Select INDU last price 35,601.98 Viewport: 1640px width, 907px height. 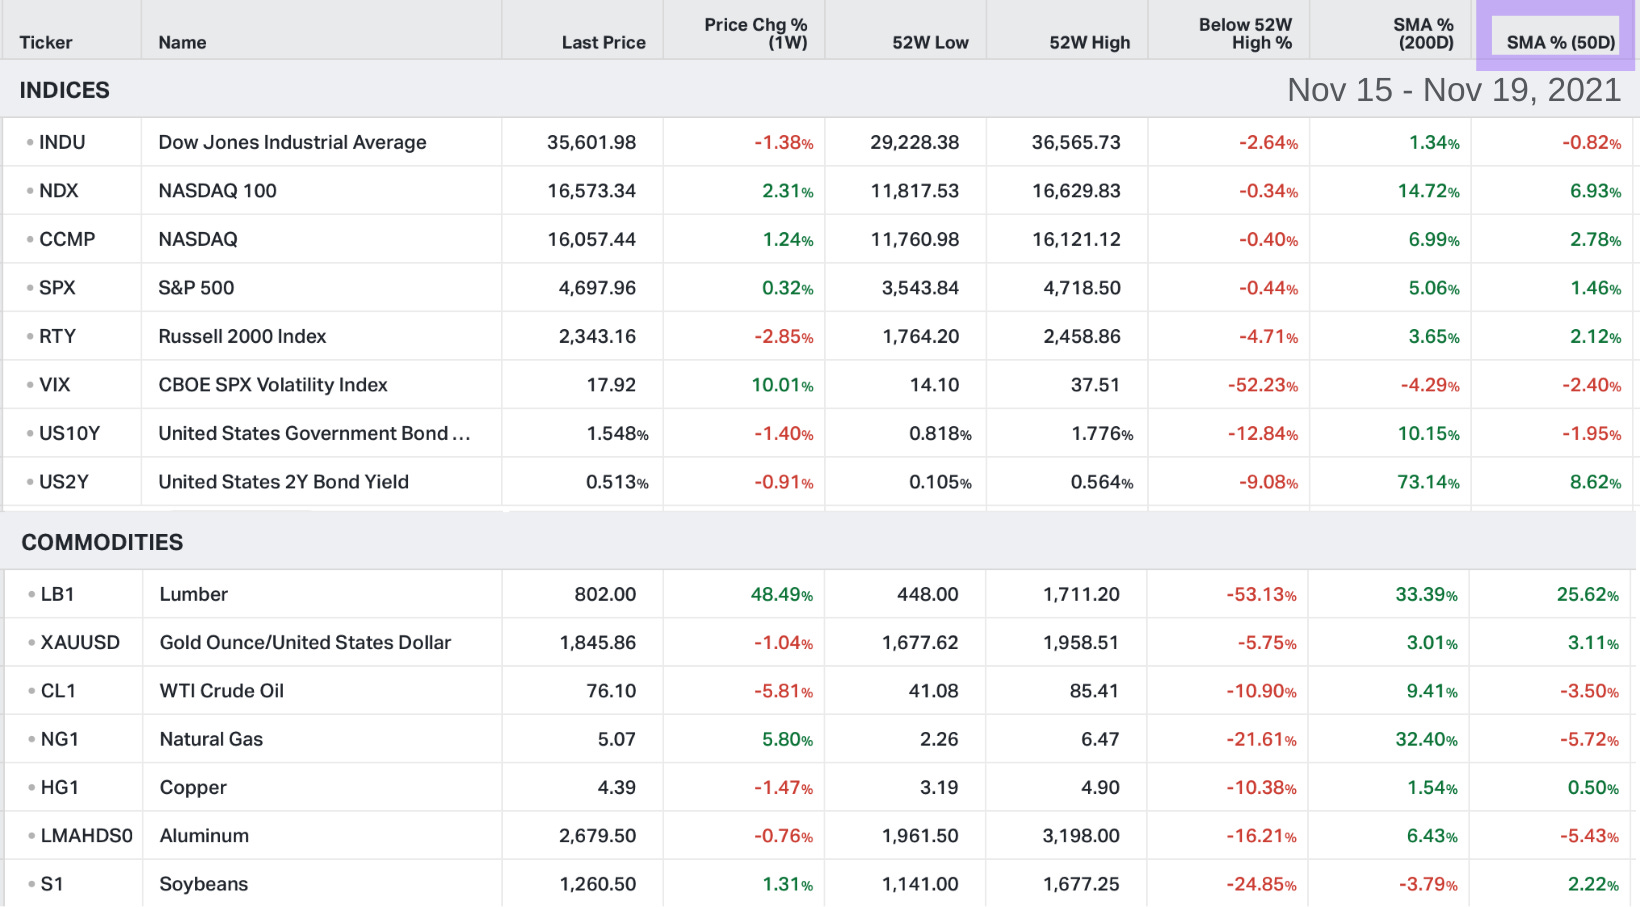point(591,142)
